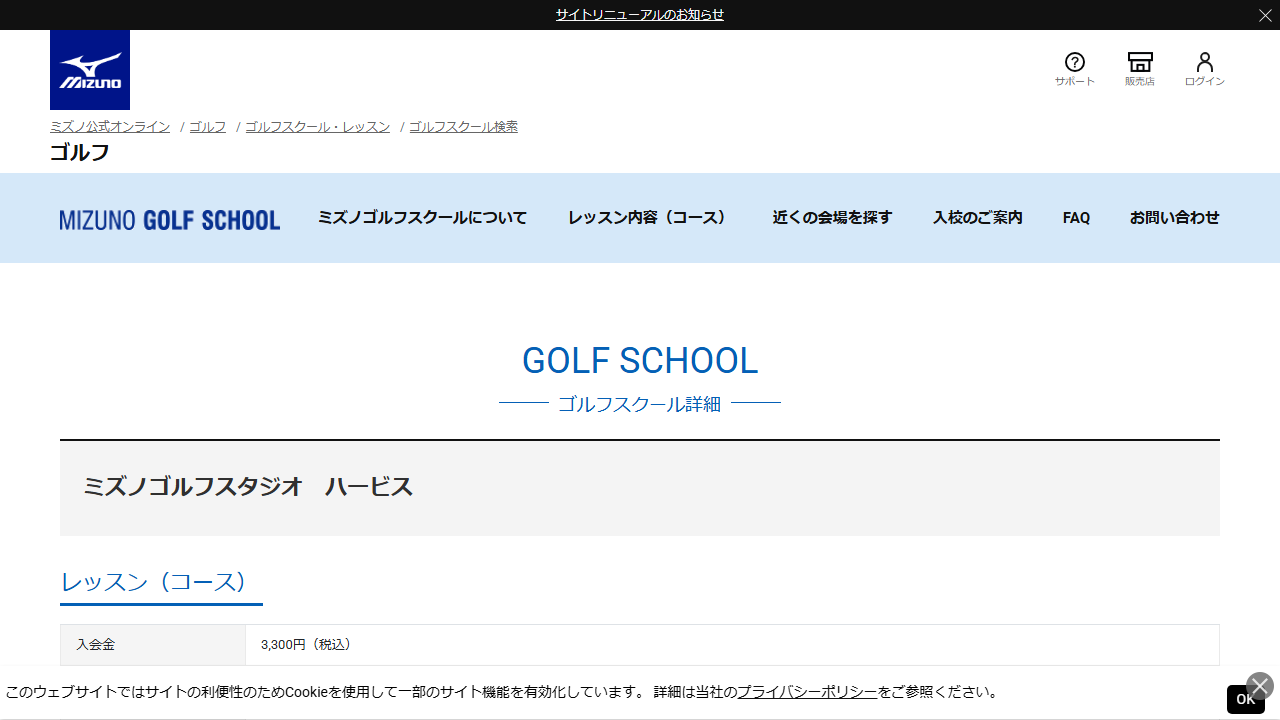Close the cookie notice with the round X
Viewport: 1280px width, 720px height.
1260,686
